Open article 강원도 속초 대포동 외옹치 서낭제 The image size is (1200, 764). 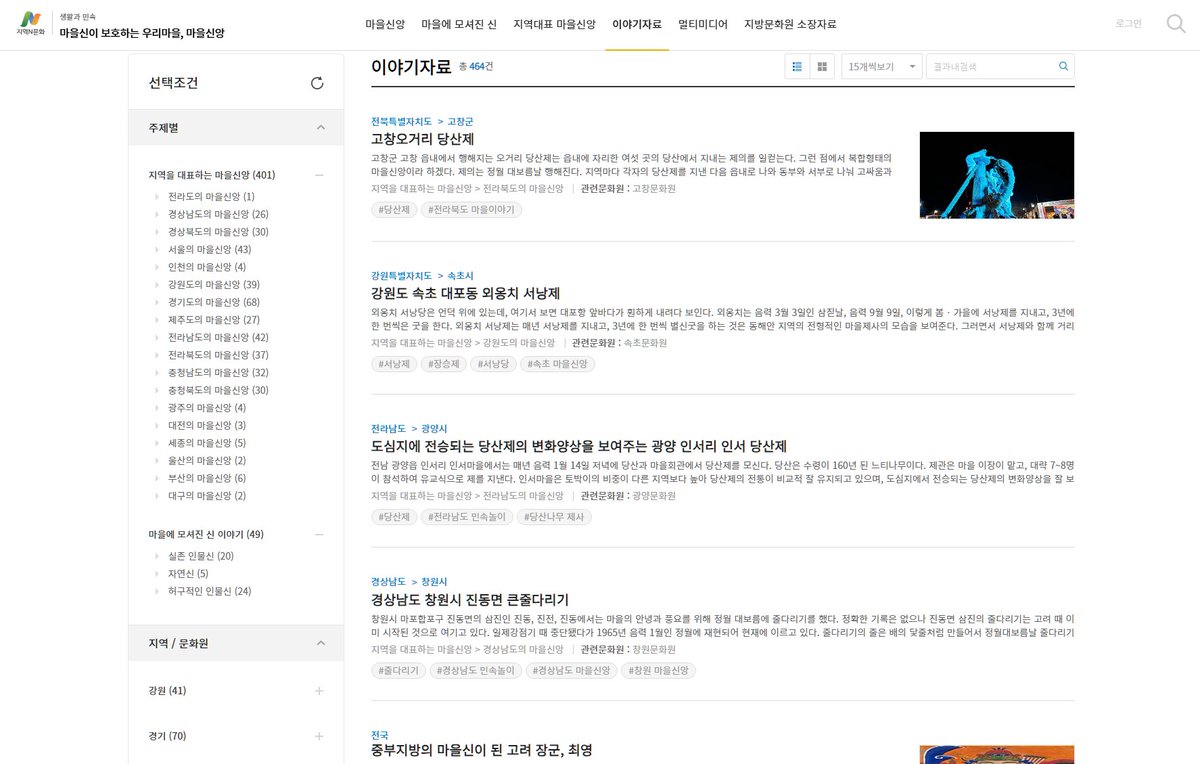click(465, 293)
